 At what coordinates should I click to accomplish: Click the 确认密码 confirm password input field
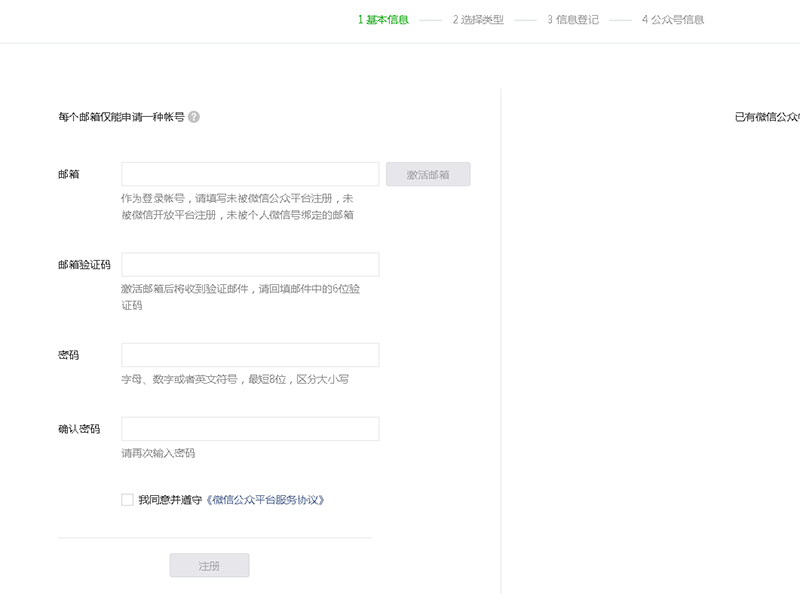(248, 428)
